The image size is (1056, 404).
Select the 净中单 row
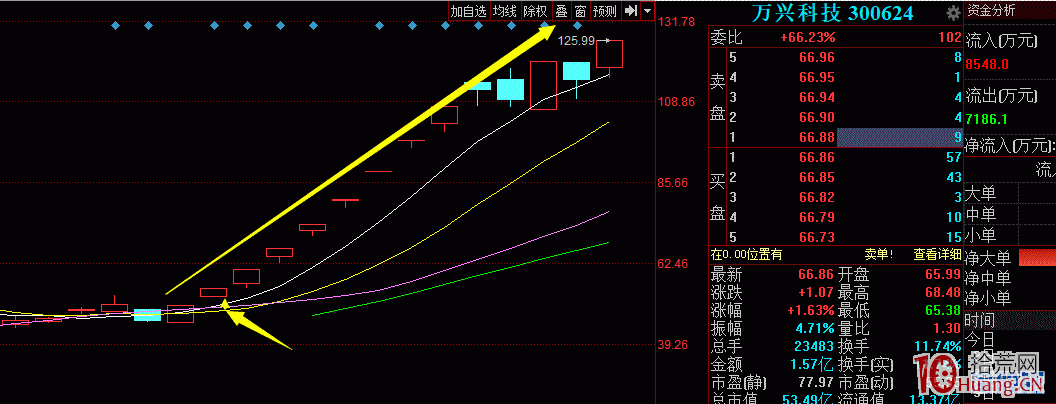[1010, 277]
